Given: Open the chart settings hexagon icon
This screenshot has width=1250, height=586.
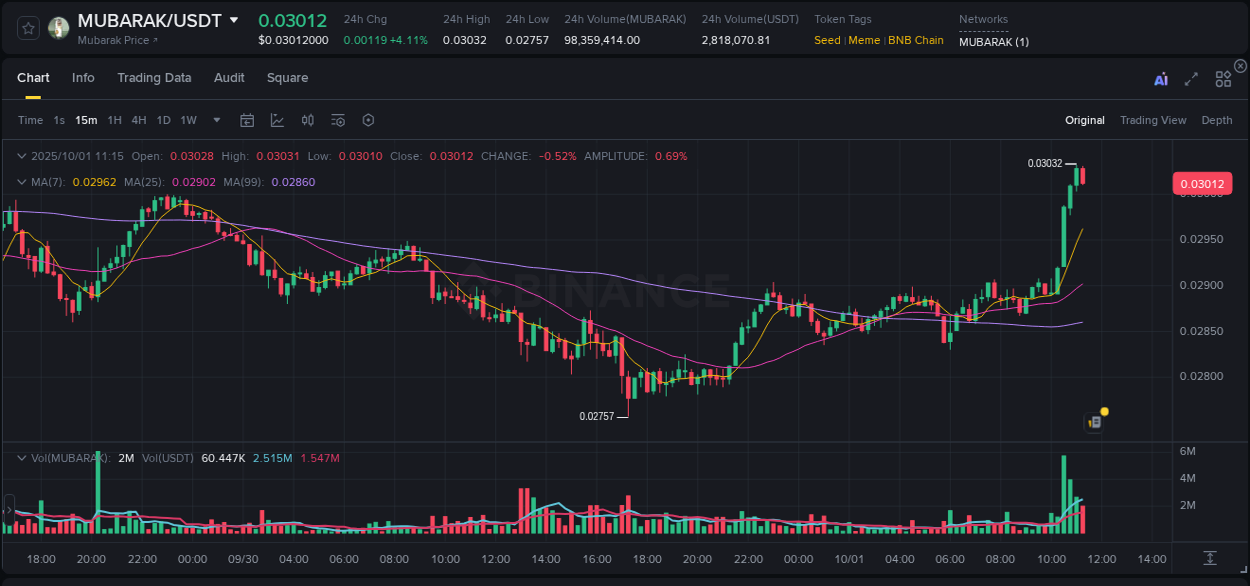Looking at the screenshot, I should coord(368,120).
